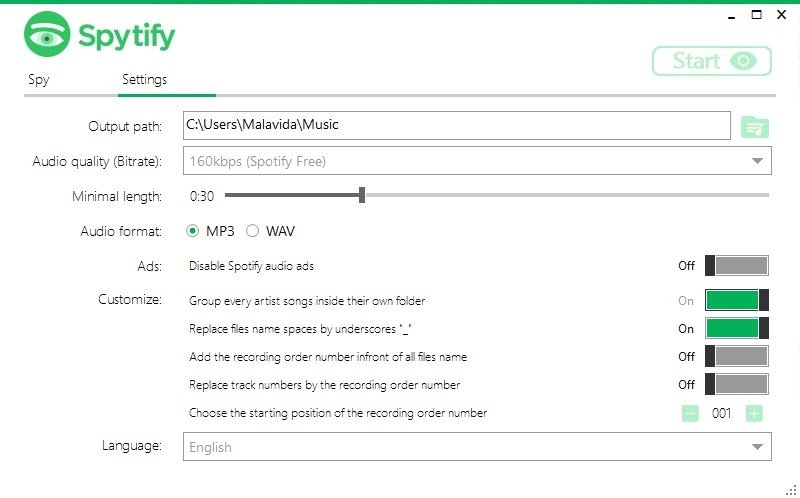Decrease starting order number with minus

[x=690, y=413]
